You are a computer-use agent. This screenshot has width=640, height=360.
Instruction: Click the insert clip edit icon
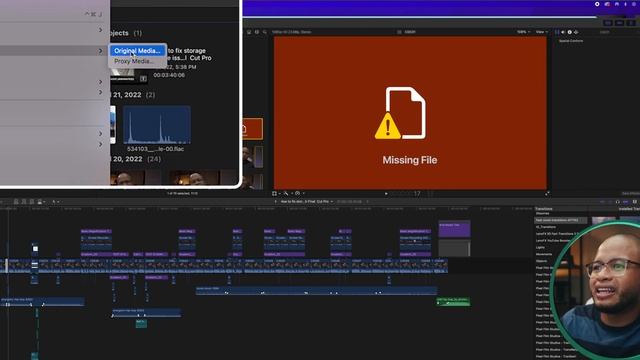[x=24, y=202]
